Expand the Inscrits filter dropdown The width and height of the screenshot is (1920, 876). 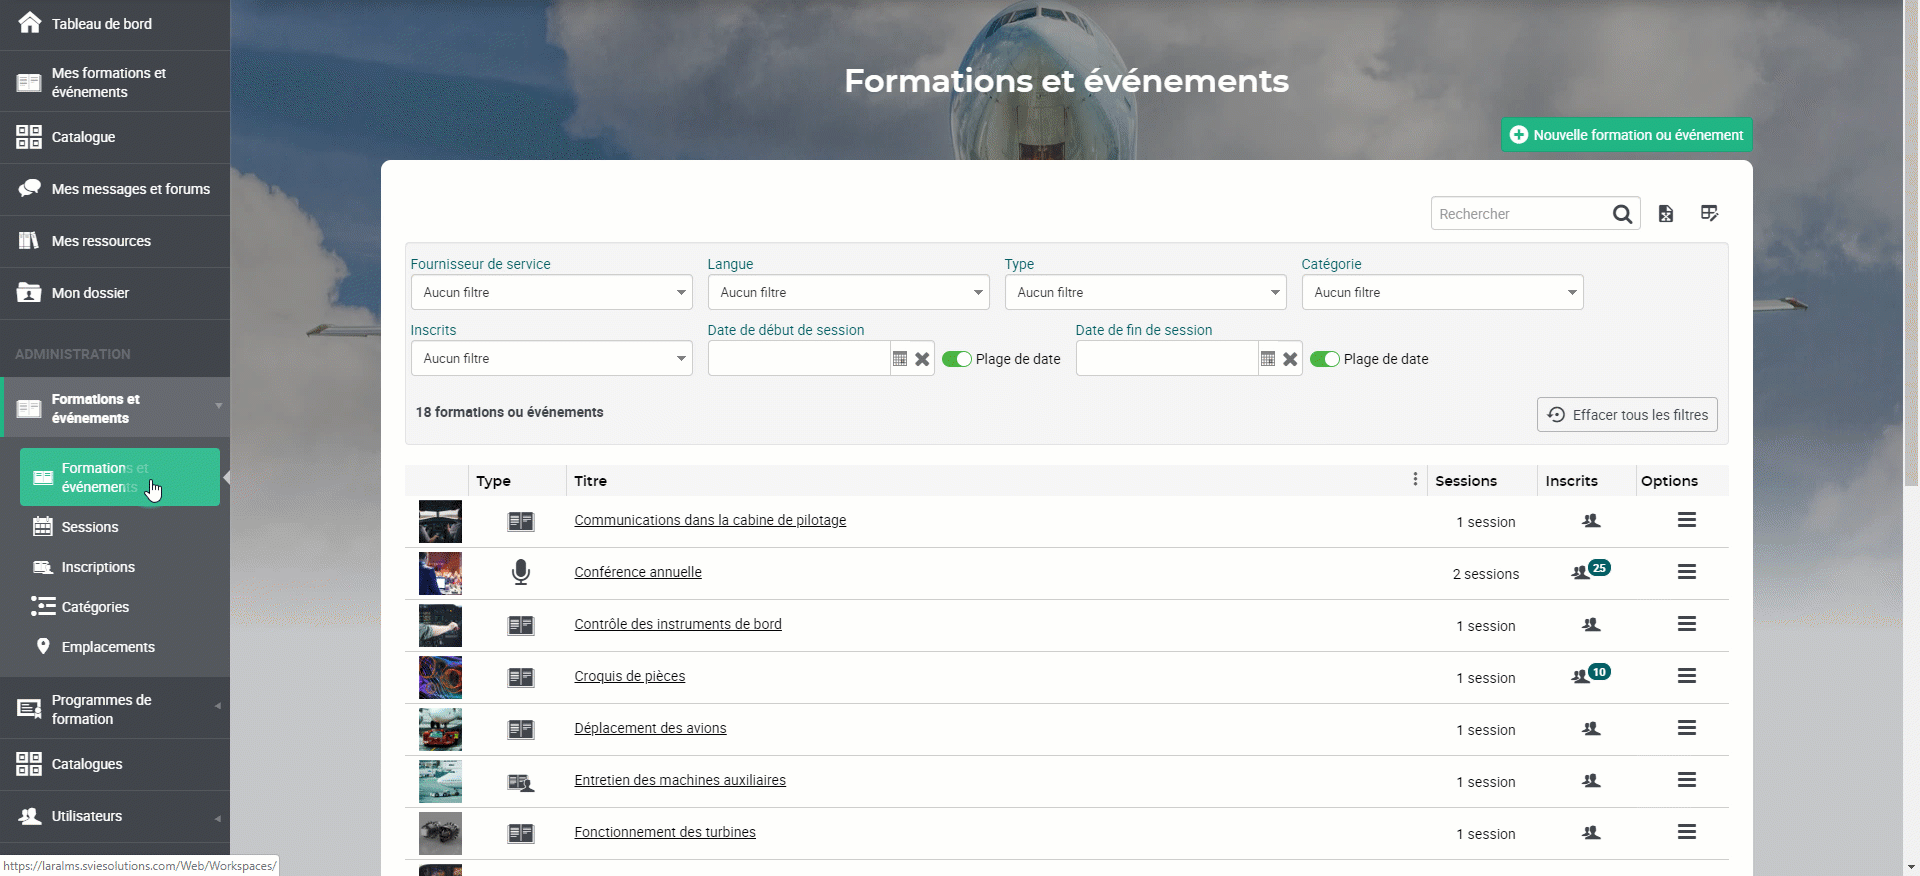tap(551, 359)
